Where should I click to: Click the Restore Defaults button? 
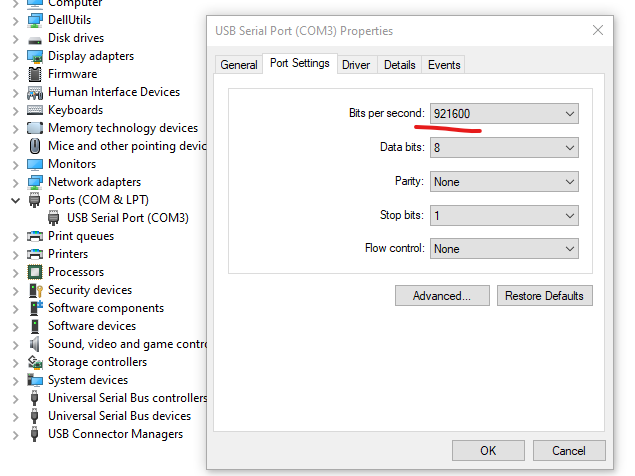[544, 296]
